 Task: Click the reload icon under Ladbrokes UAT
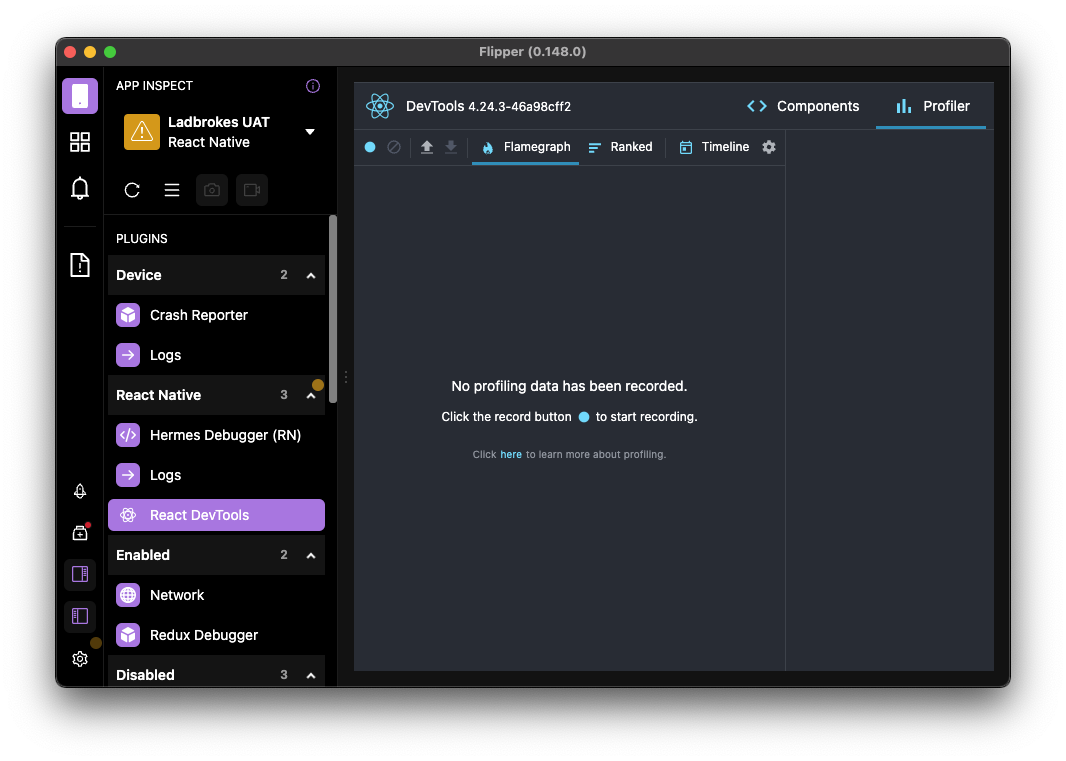pyautogui.click(x=132, y=190)
